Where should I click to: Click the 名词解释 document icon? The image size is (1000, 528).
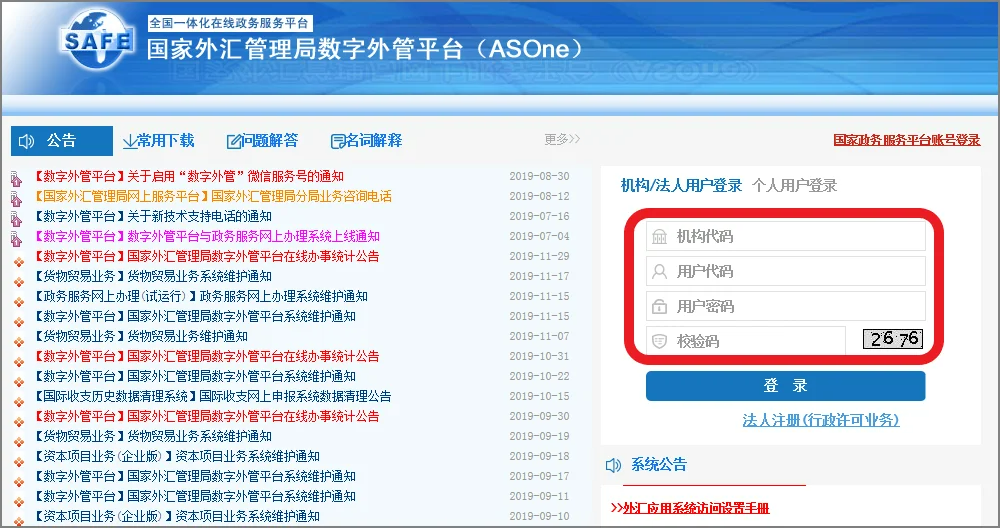(x=338, y=141)
